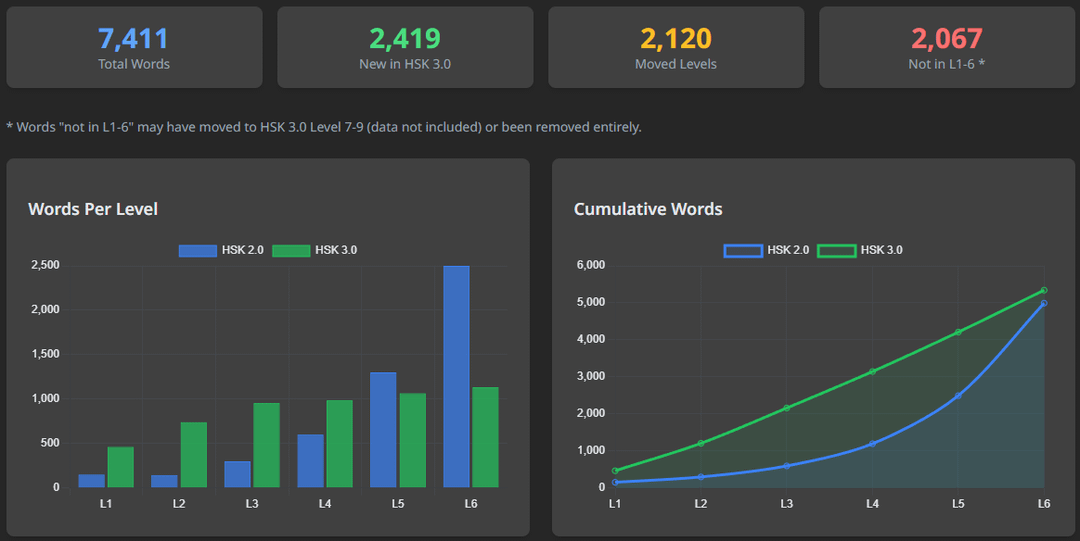Select the HSK 2.0 line point at L4
1080x541 pixels.
point(872,443)
